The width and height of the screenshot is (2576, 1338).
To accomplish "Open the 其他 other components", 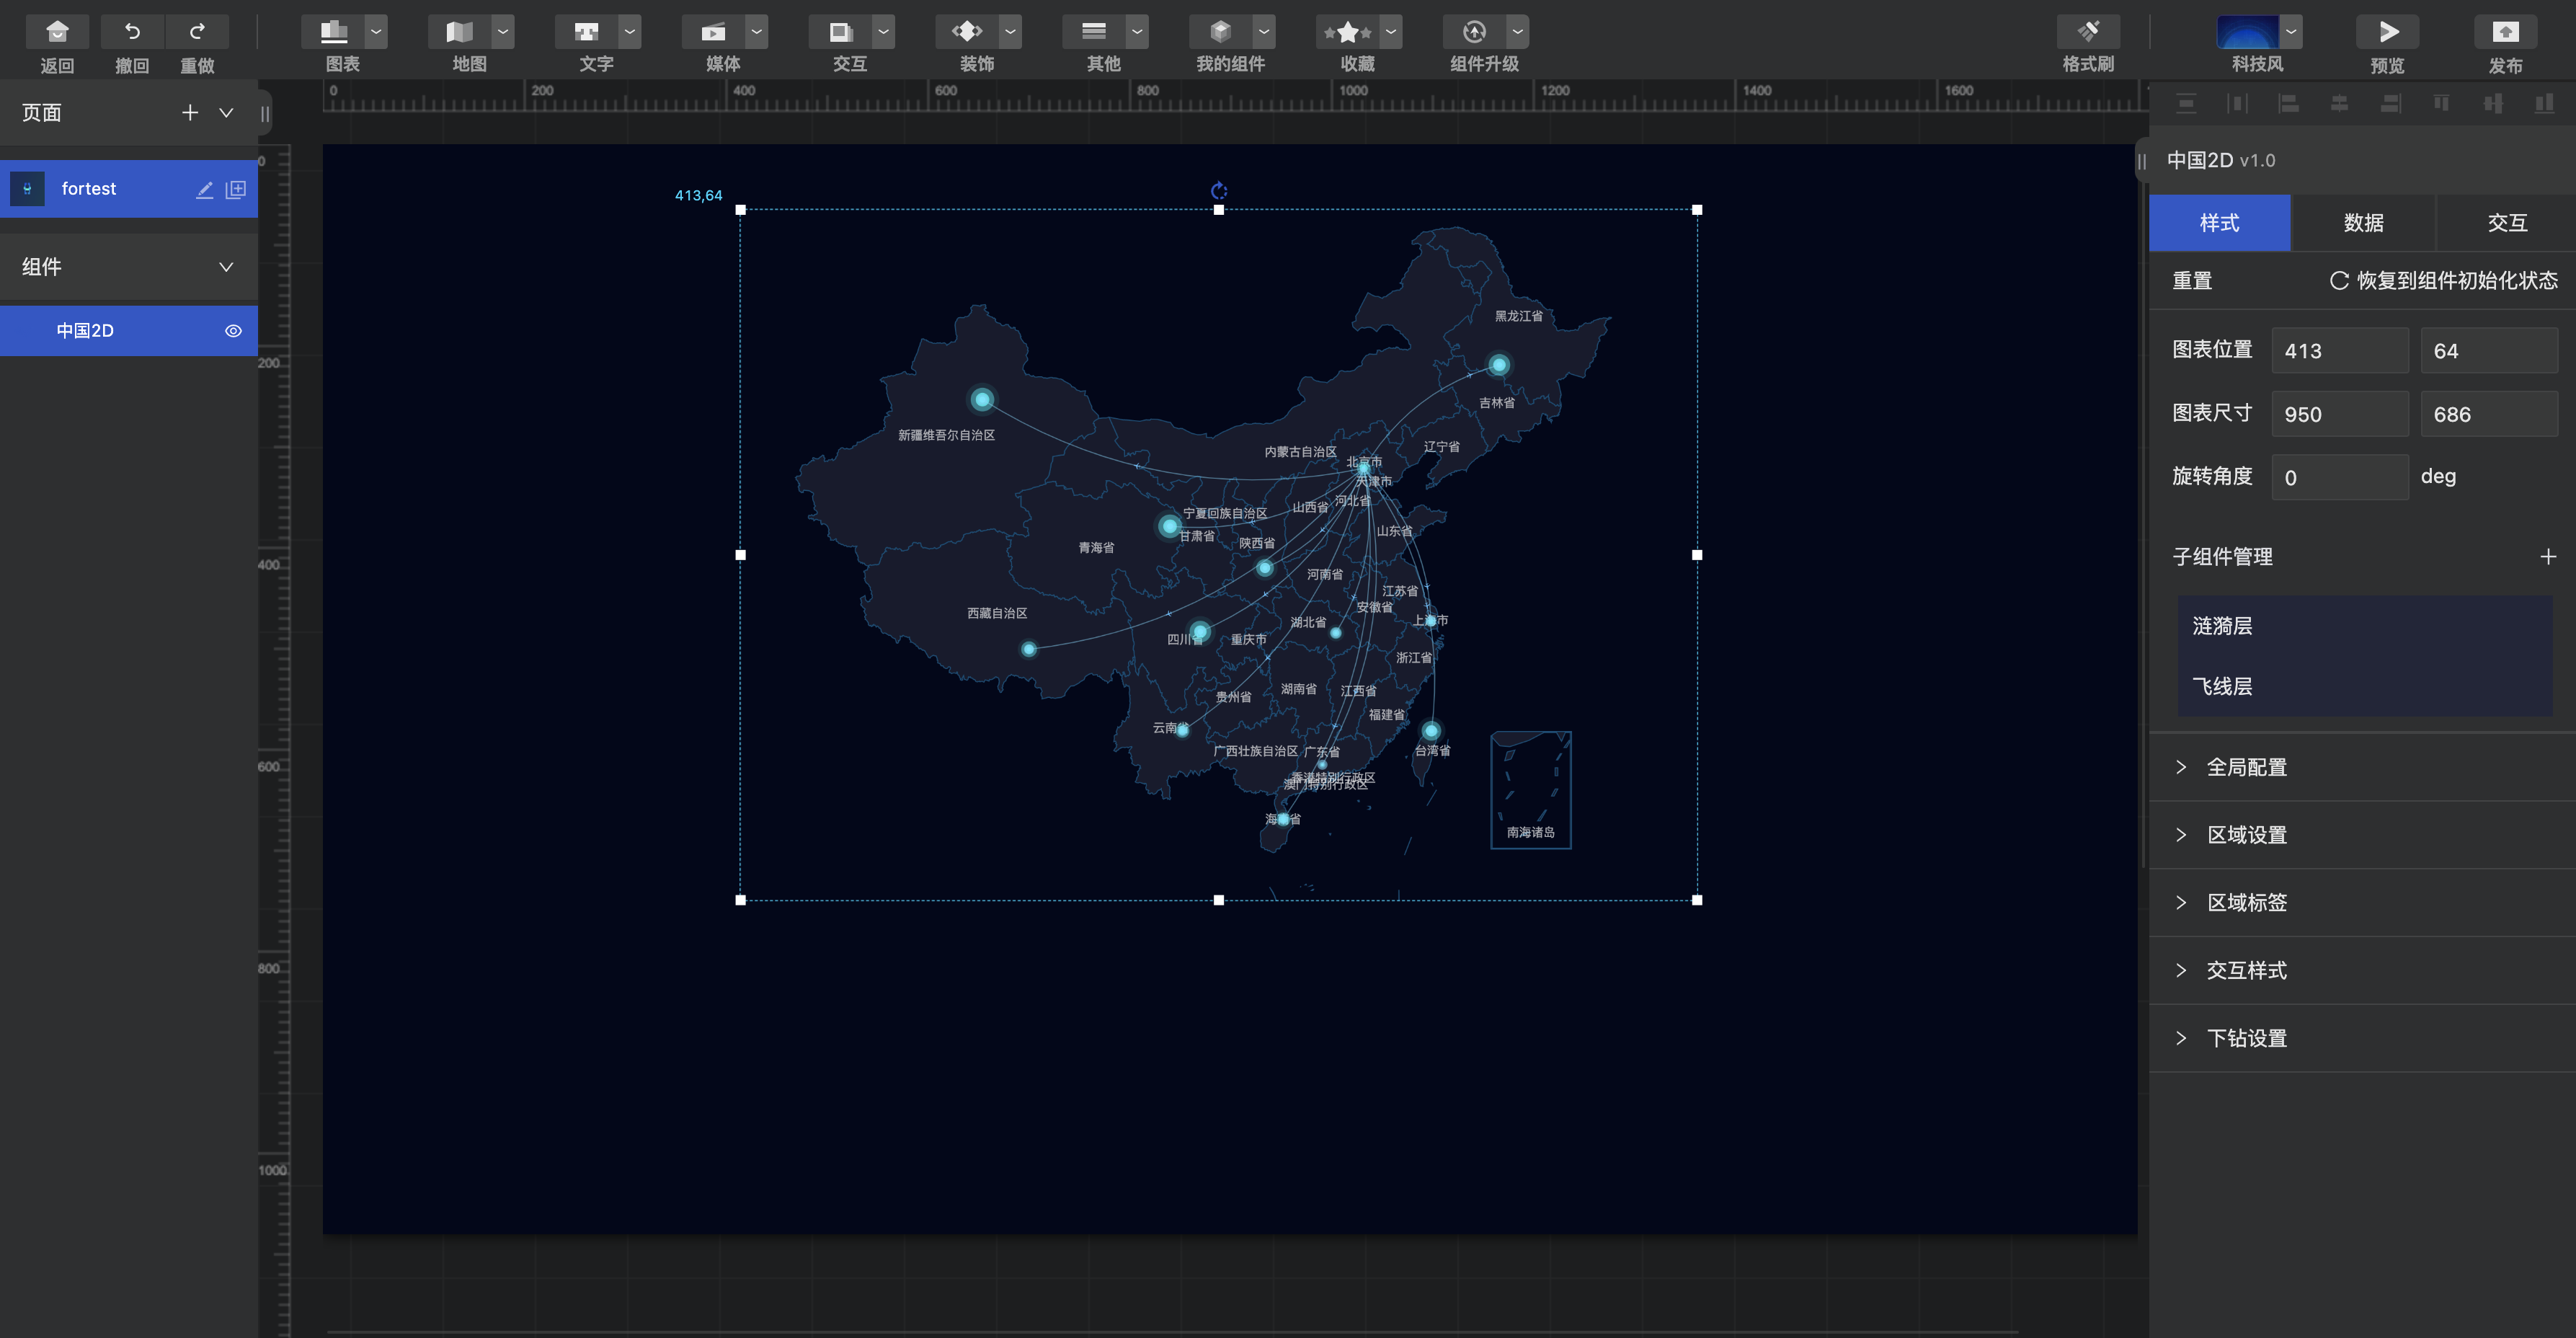I will (x=1094, y=32).
